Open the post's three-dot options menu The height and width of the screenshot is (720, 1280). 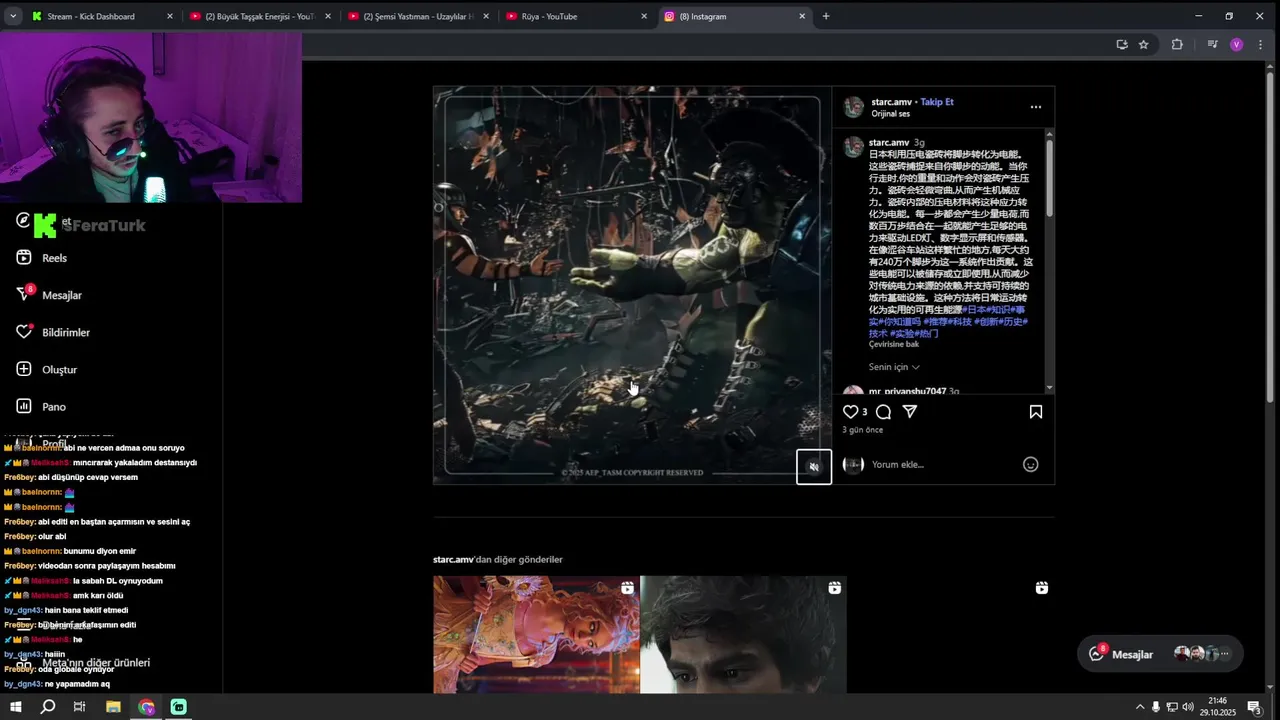tap(1036, 107)
